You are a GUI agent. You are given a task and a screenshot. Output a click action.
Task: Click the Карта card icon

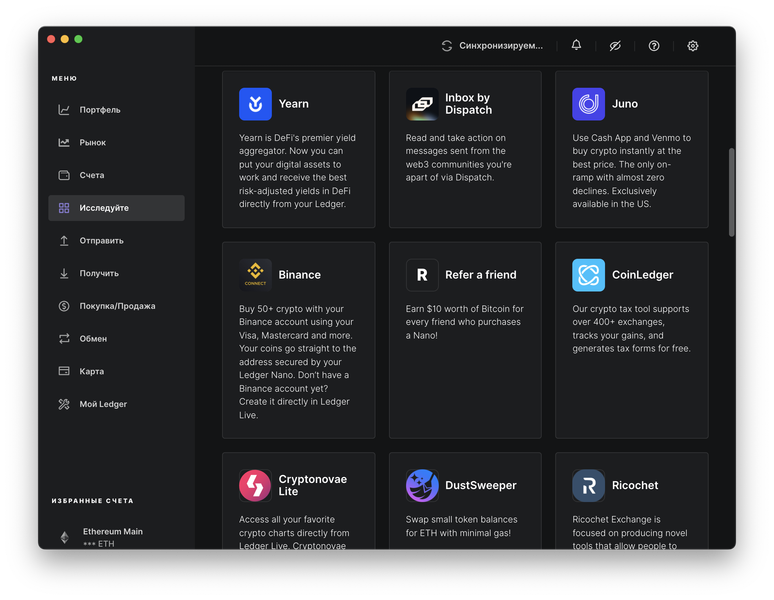[x=64, y=371]
